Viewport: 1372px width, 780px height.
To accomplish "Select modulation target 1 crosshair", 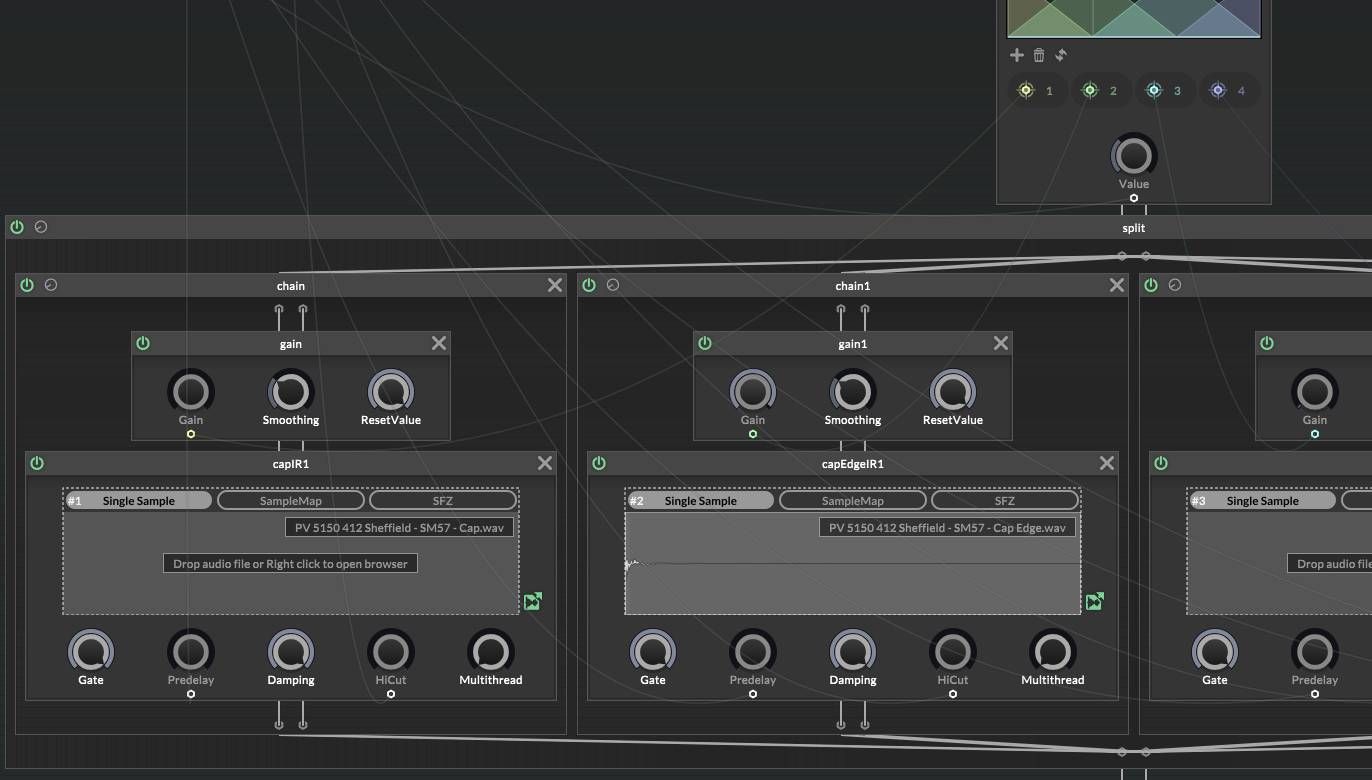I will 1025,90.
